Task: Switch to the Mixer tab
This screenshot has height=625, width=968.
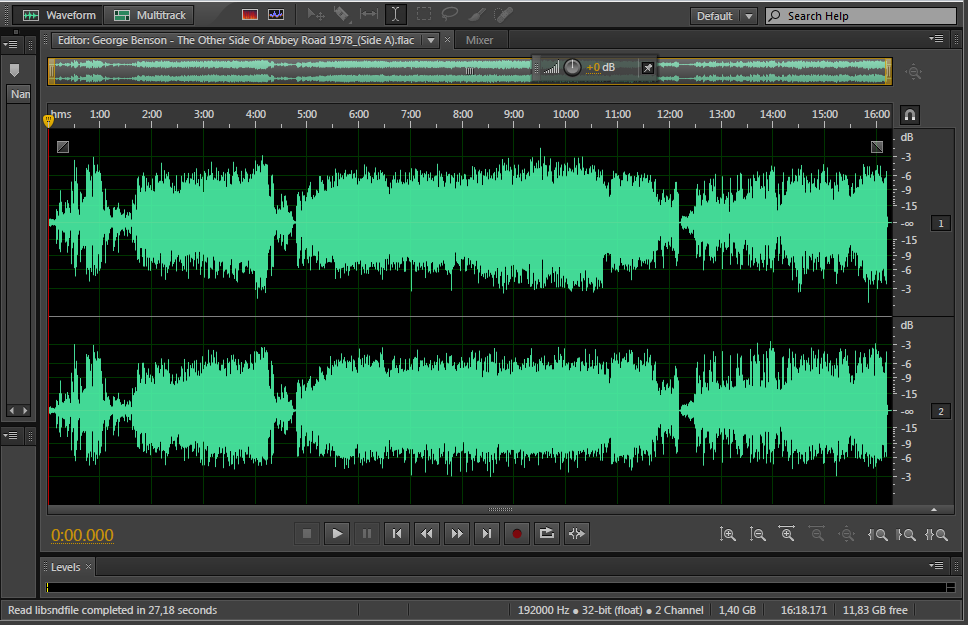Action: tap(479, 40)
